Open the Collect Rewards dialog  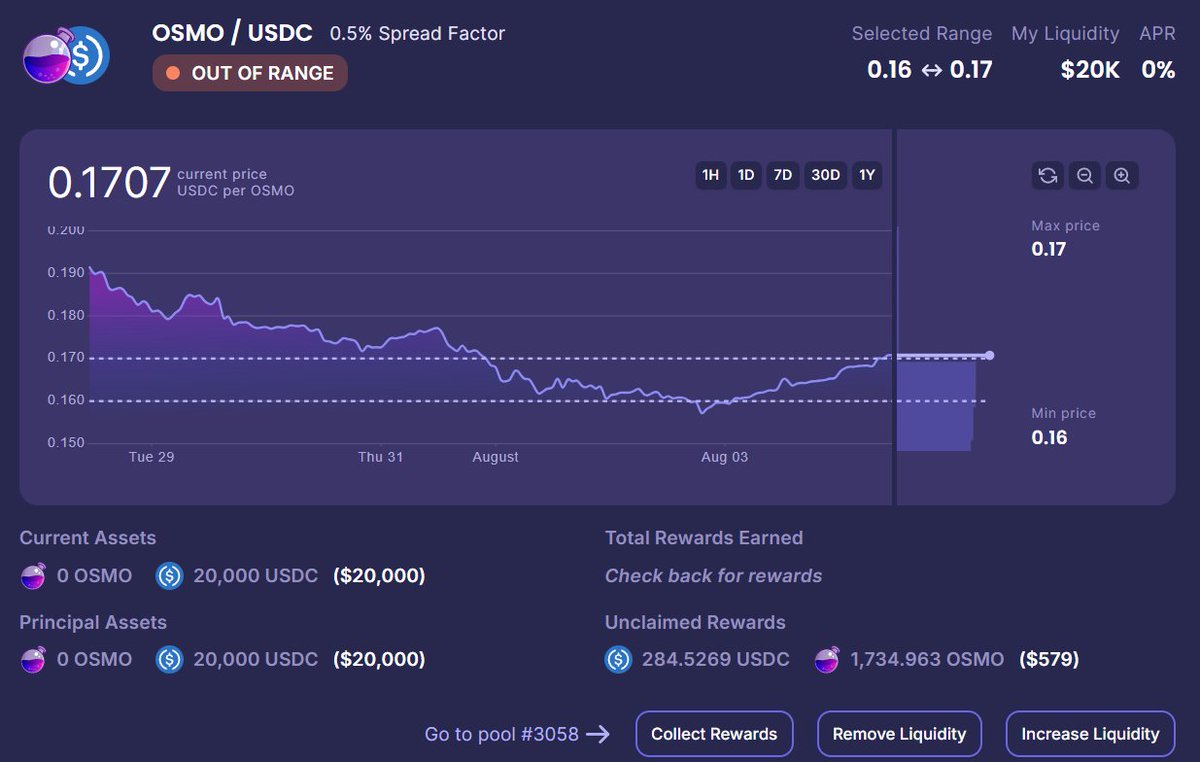[714, 733]
